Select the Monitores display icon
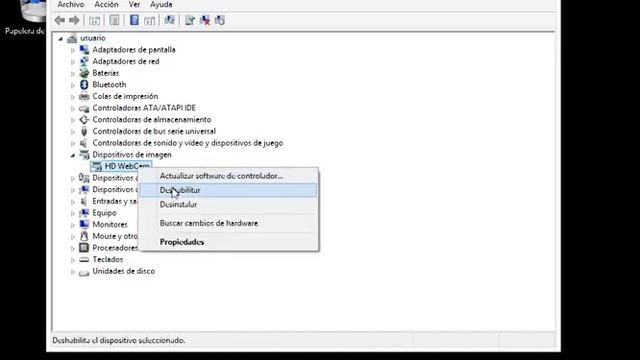The height and width of the screenshot is (360, 640). (84, 224)
